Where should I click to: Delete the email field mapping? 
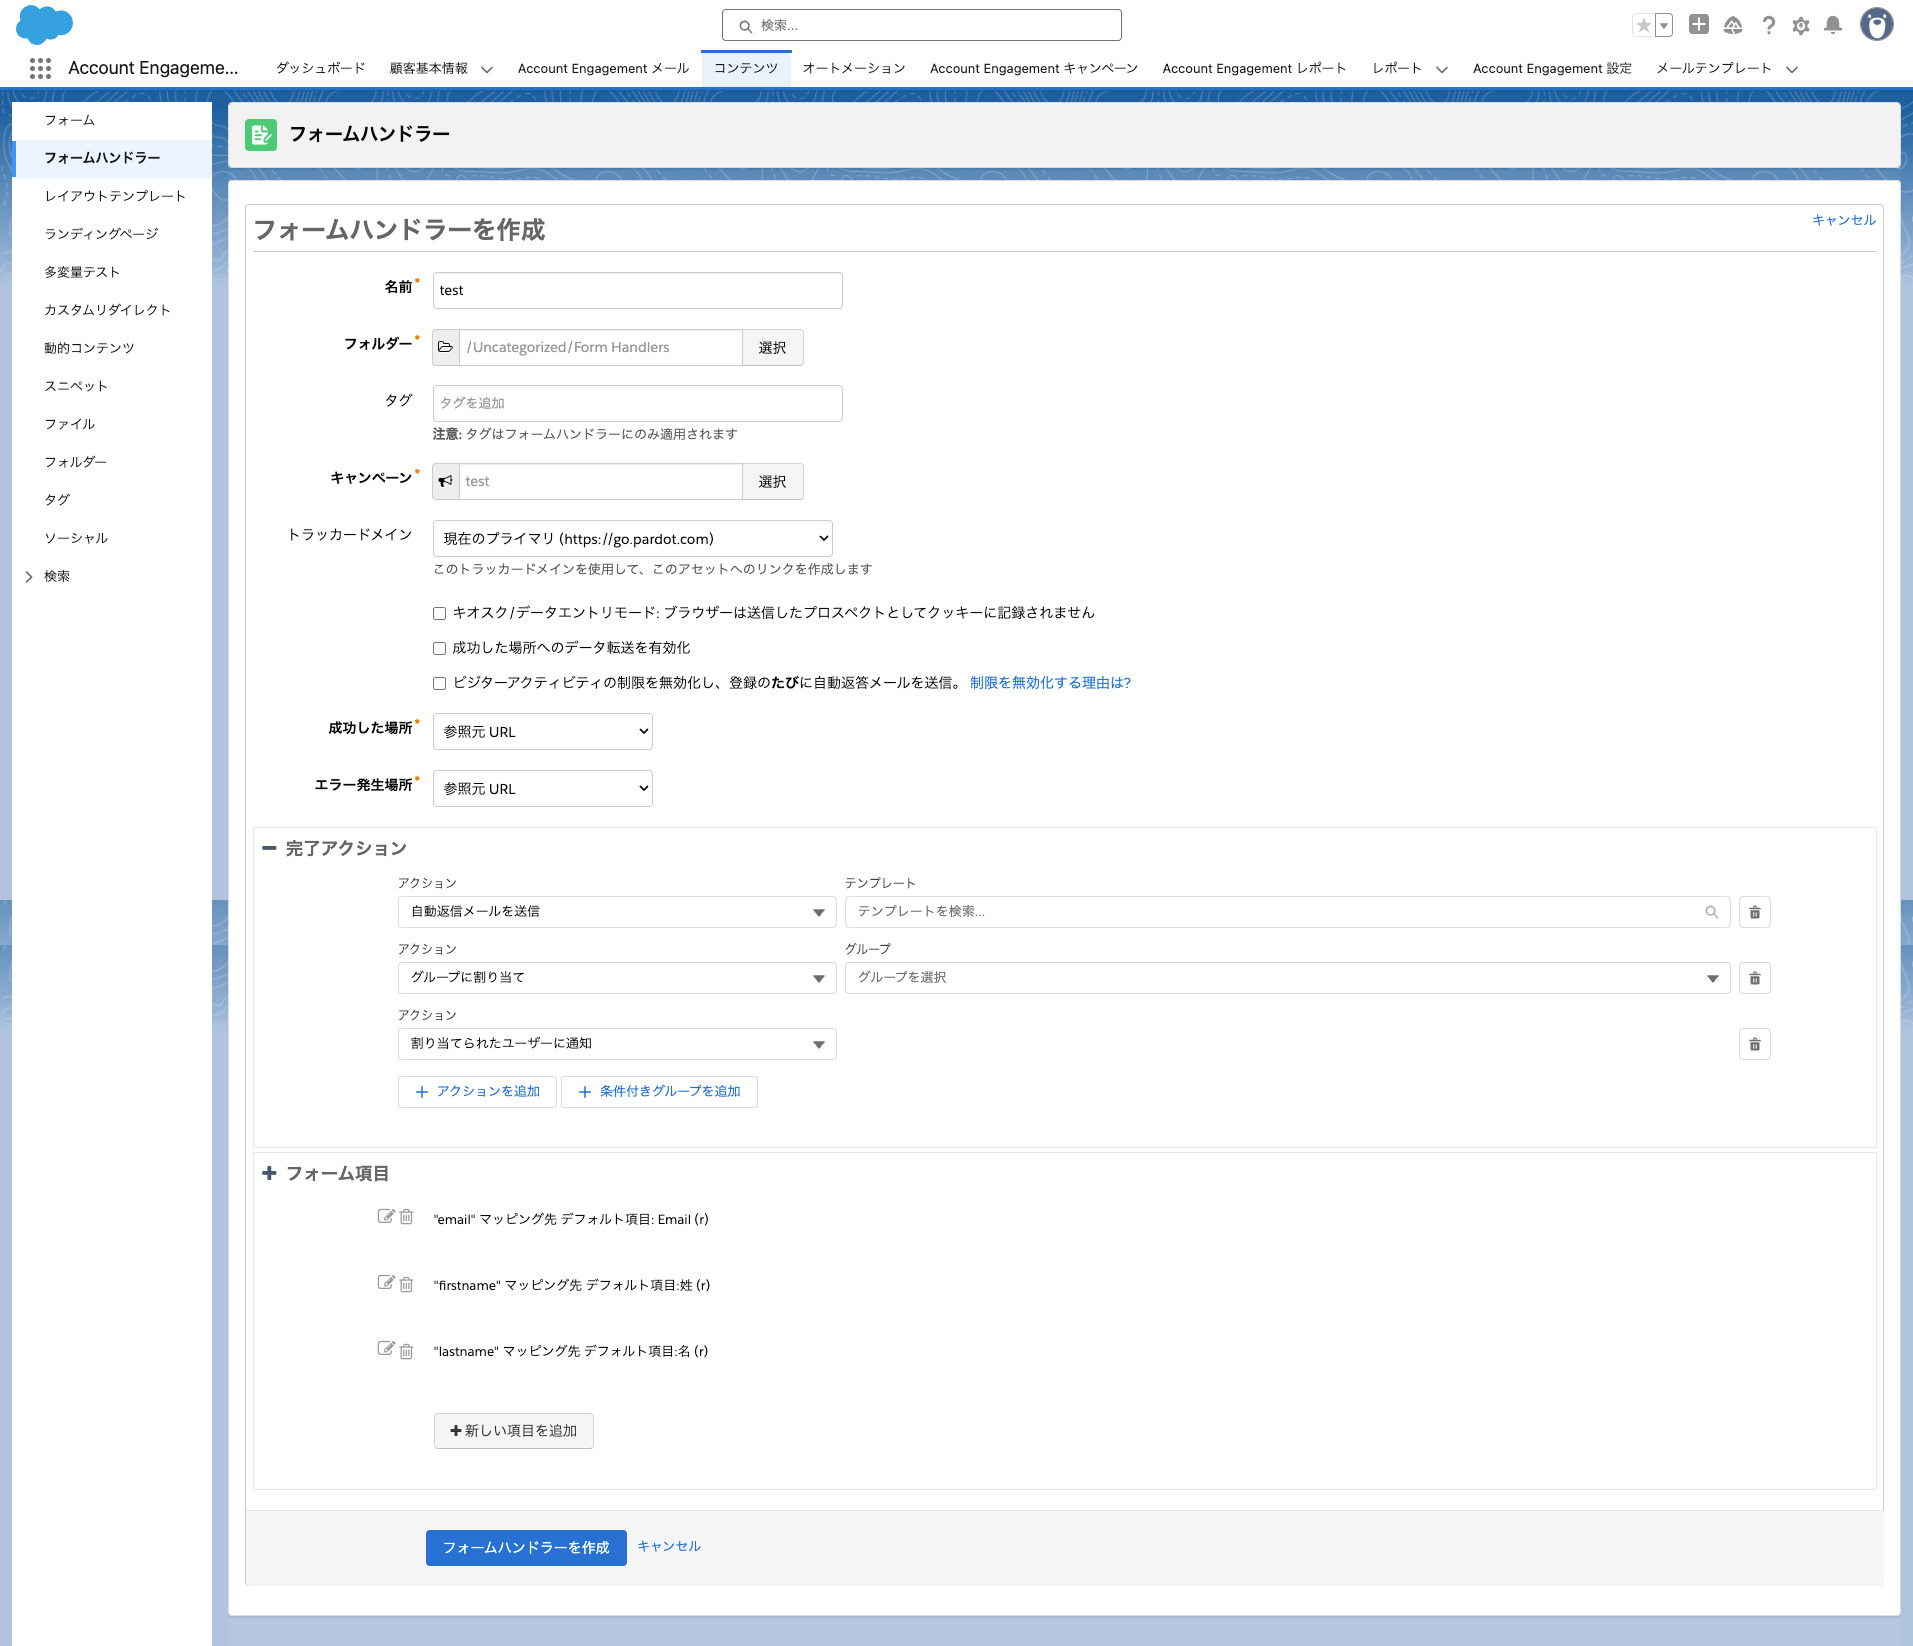coord(407,1217)
